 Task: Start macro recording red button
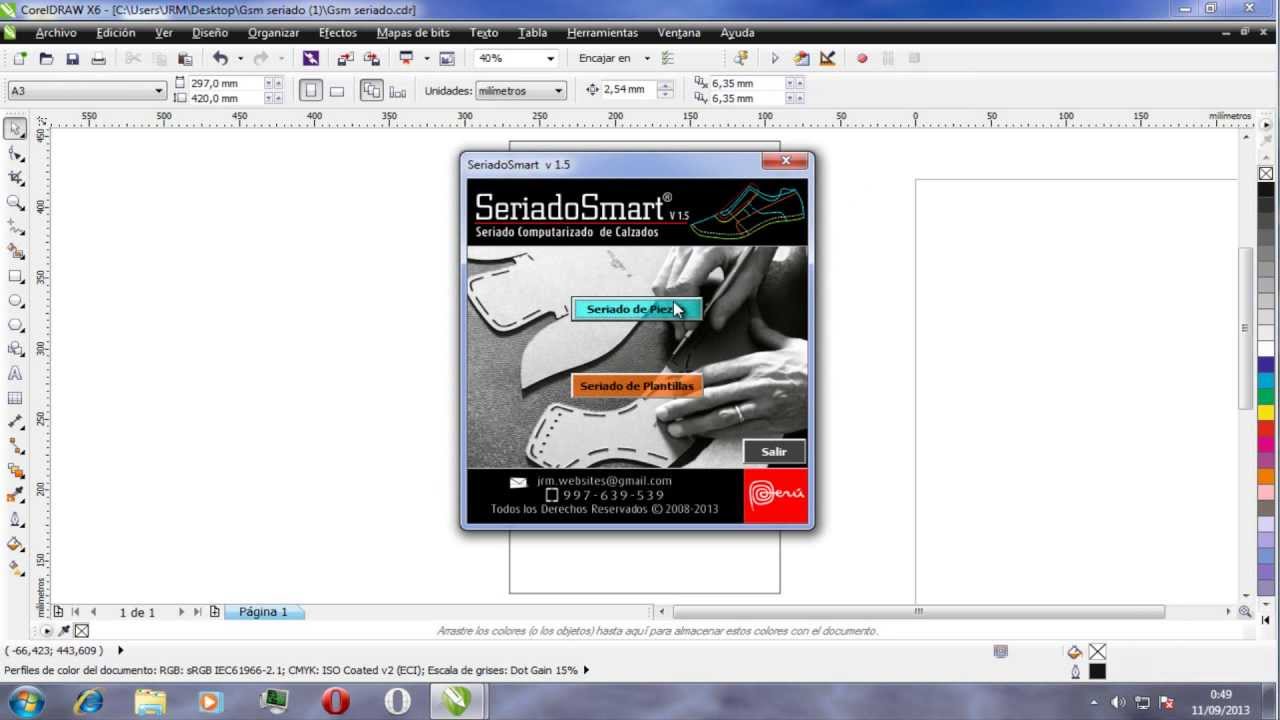coord(862,59)
